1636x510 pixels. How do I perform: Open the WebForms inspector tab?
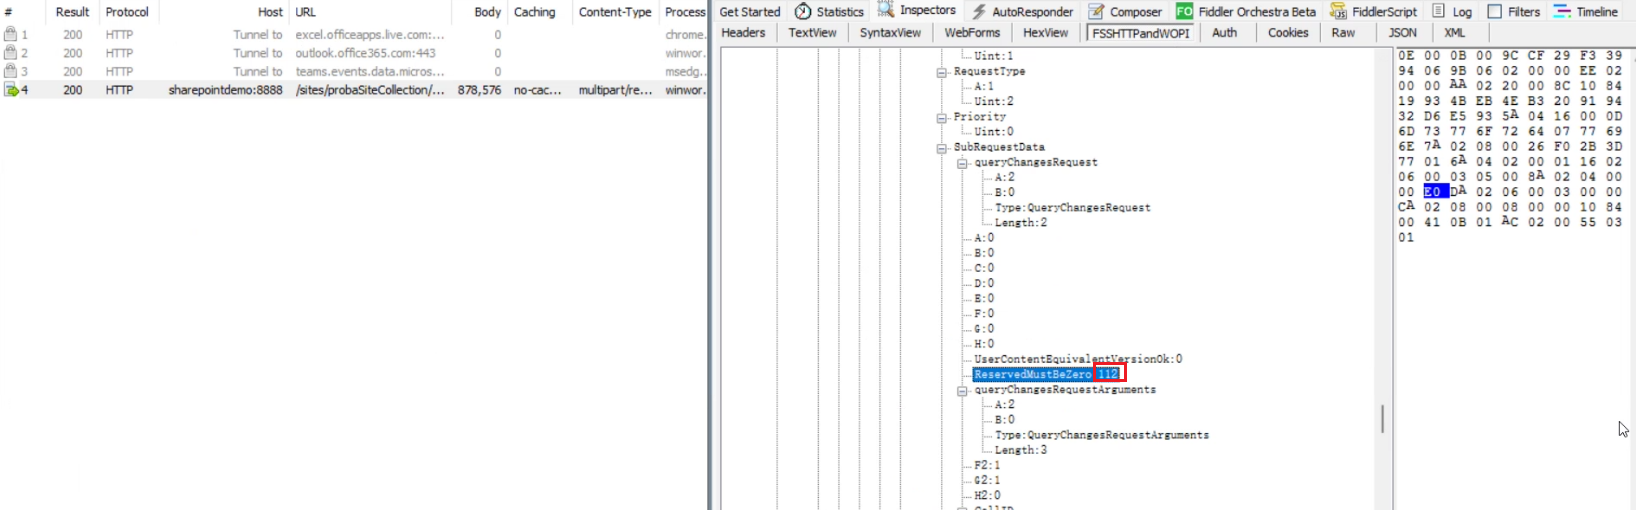(x=971, y=32)
